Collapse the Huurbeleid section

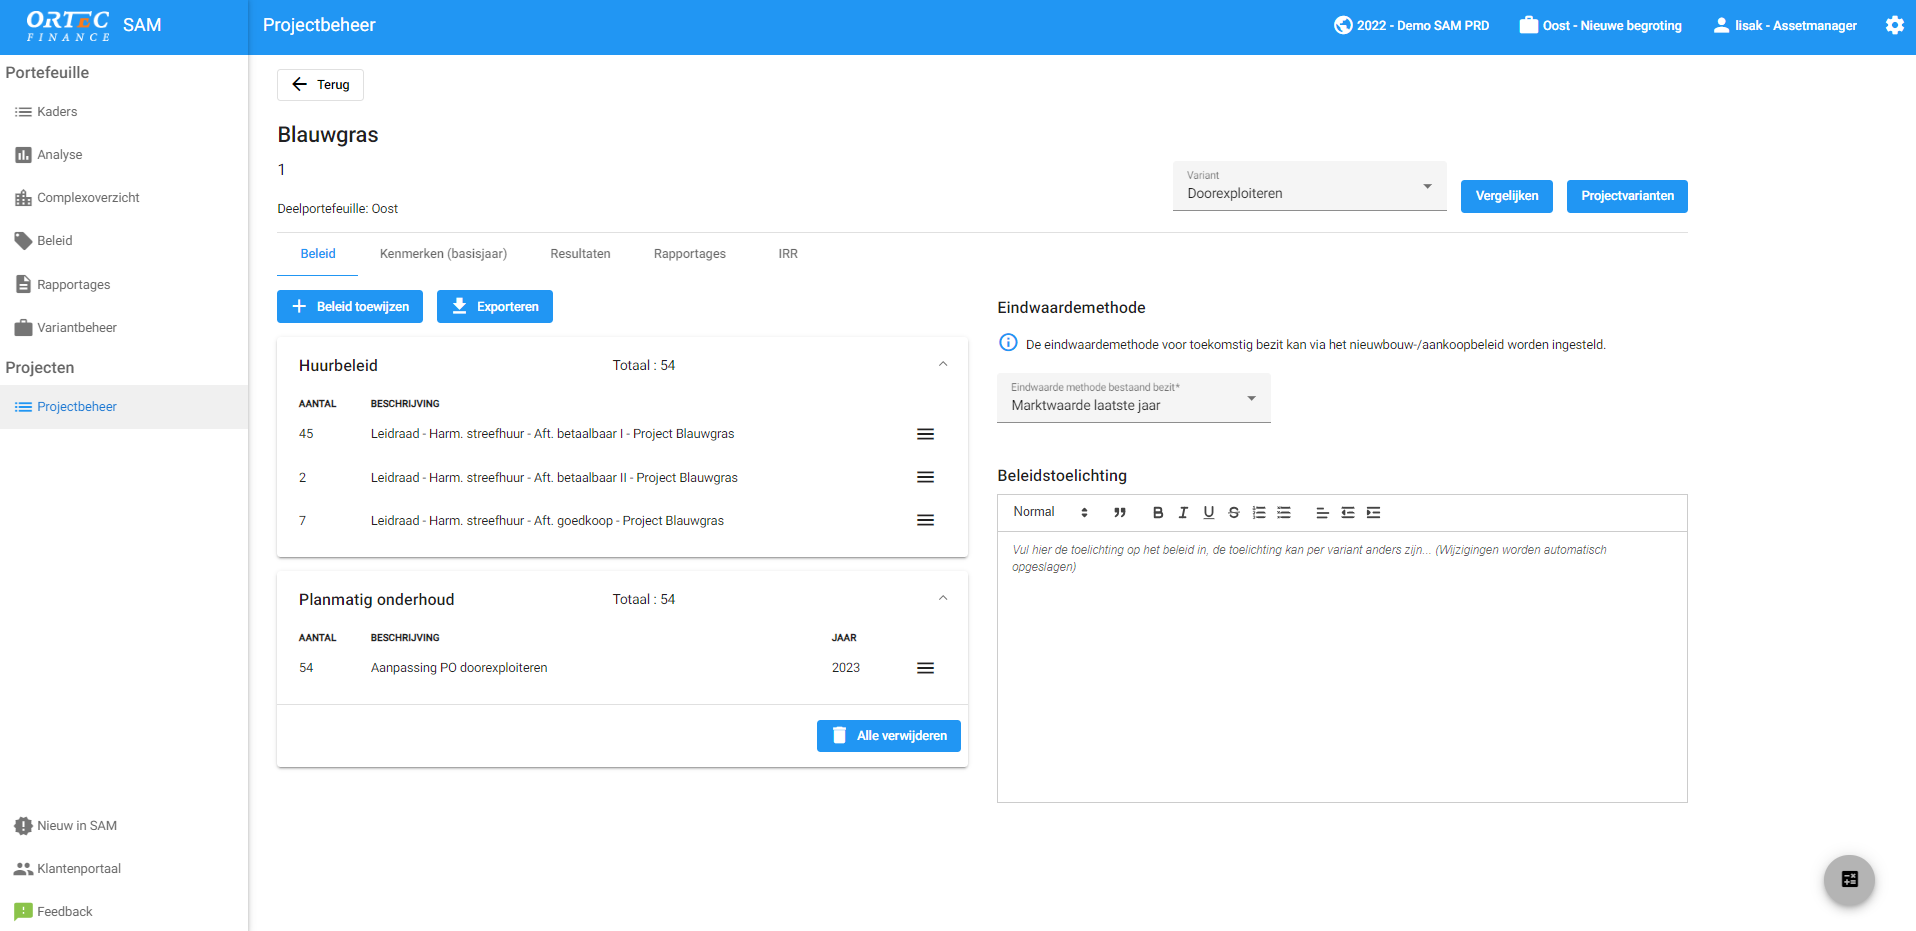click(x=942, y=365)
